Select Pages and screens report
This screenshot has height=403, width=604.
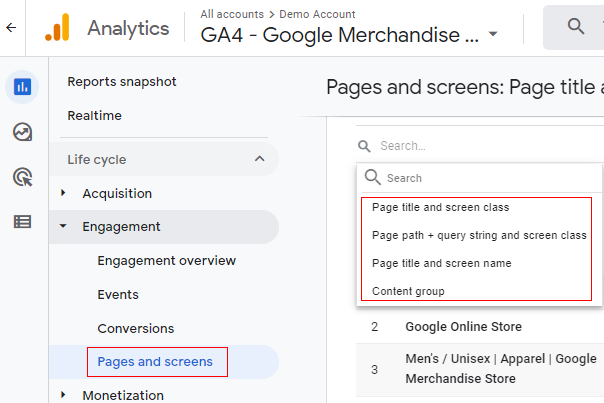tap(155, 362)
